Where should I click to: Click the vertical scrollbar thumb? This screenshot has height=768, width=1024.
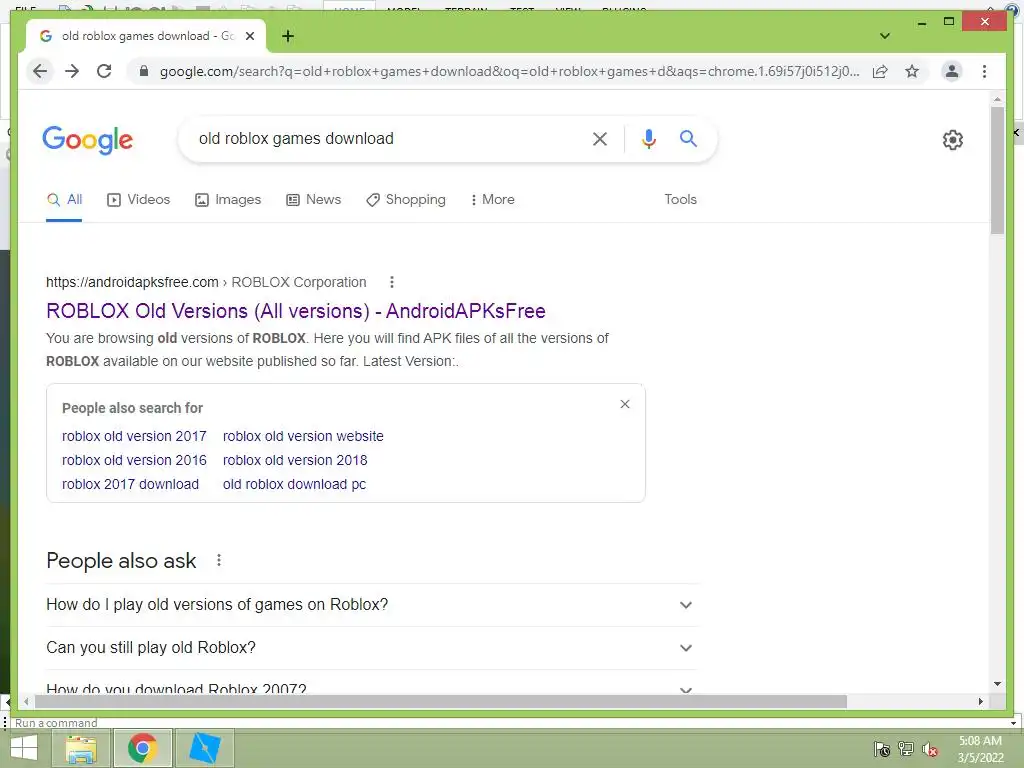pyautogui.click(x=997, y=170)
